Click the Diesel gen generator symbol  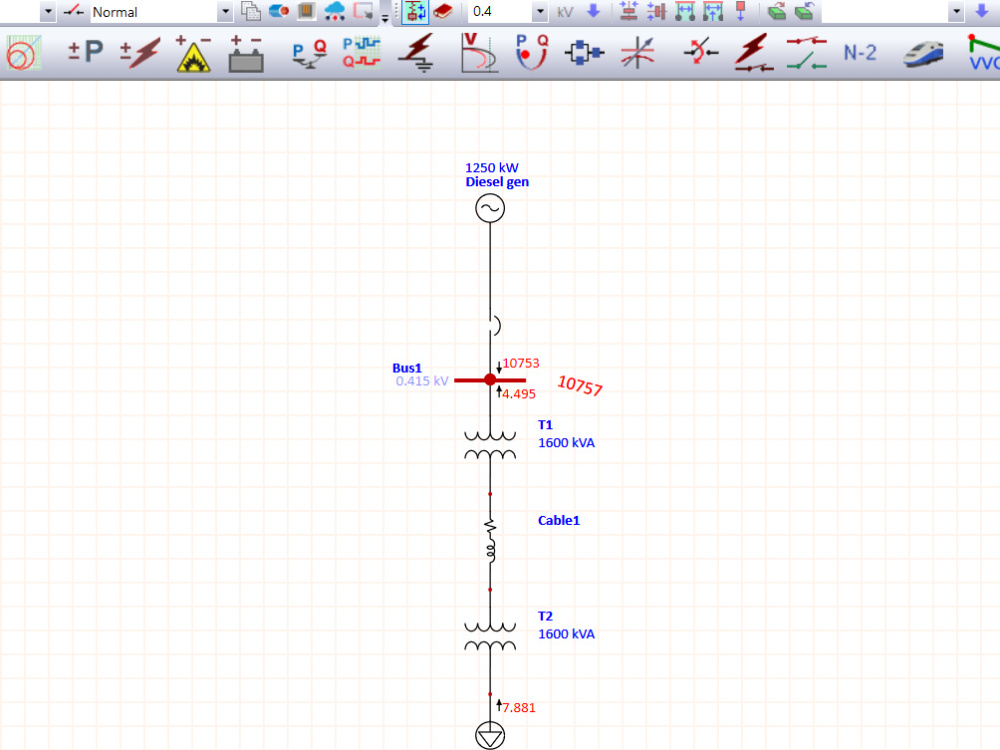pos(490,207)
